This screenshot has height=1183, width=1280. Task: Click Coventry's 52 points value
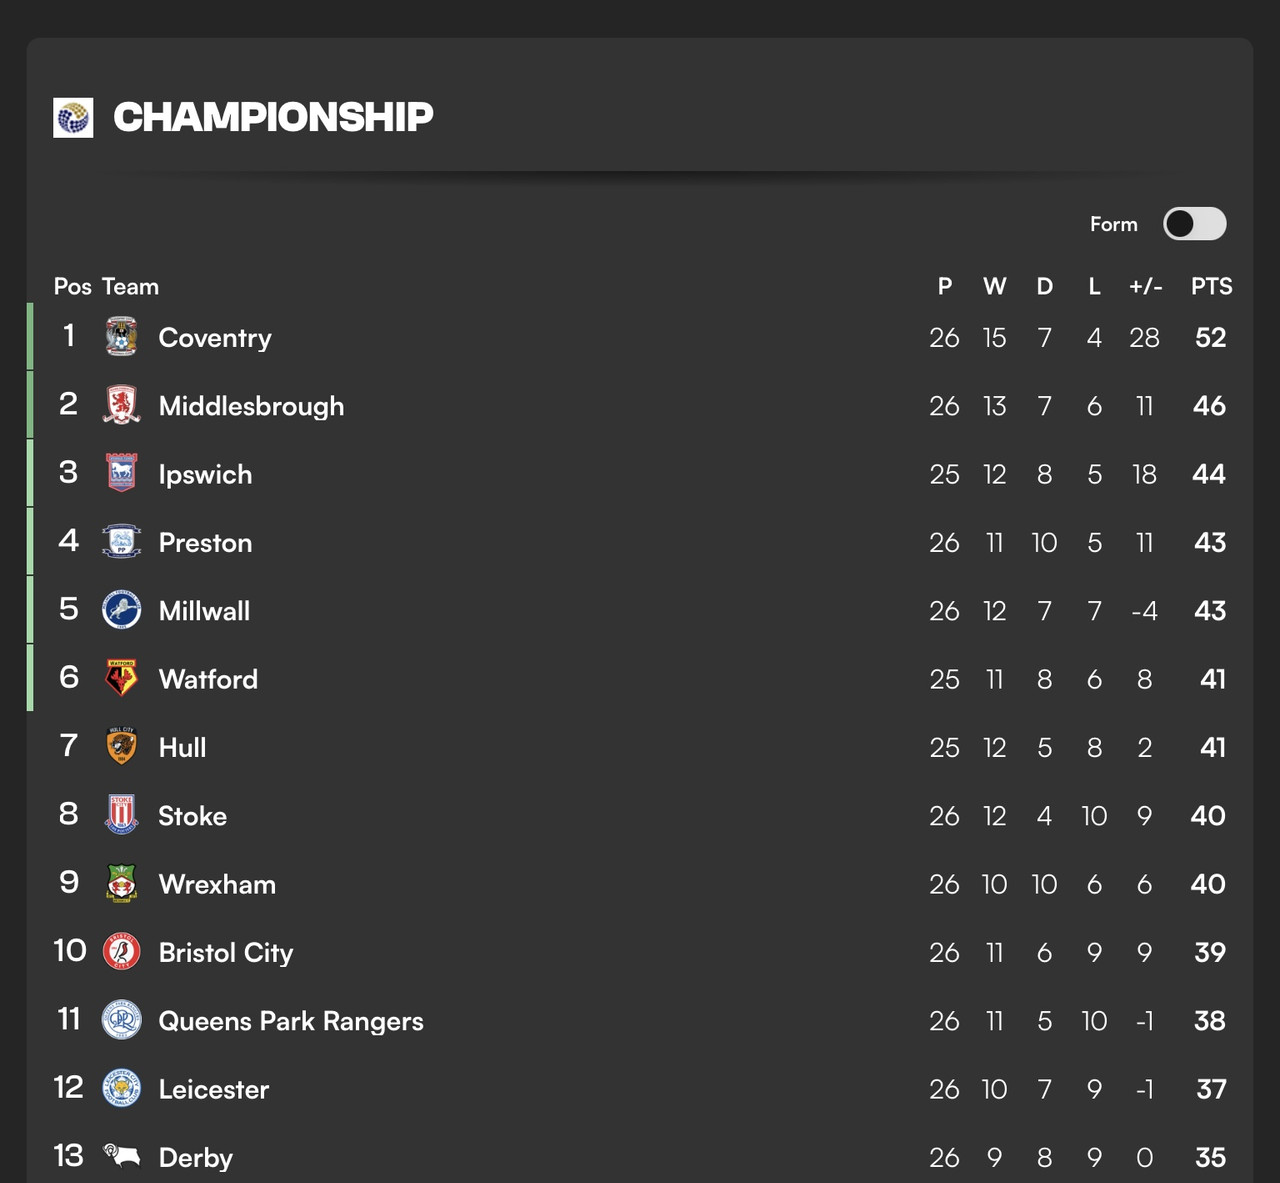[1210, 338]
